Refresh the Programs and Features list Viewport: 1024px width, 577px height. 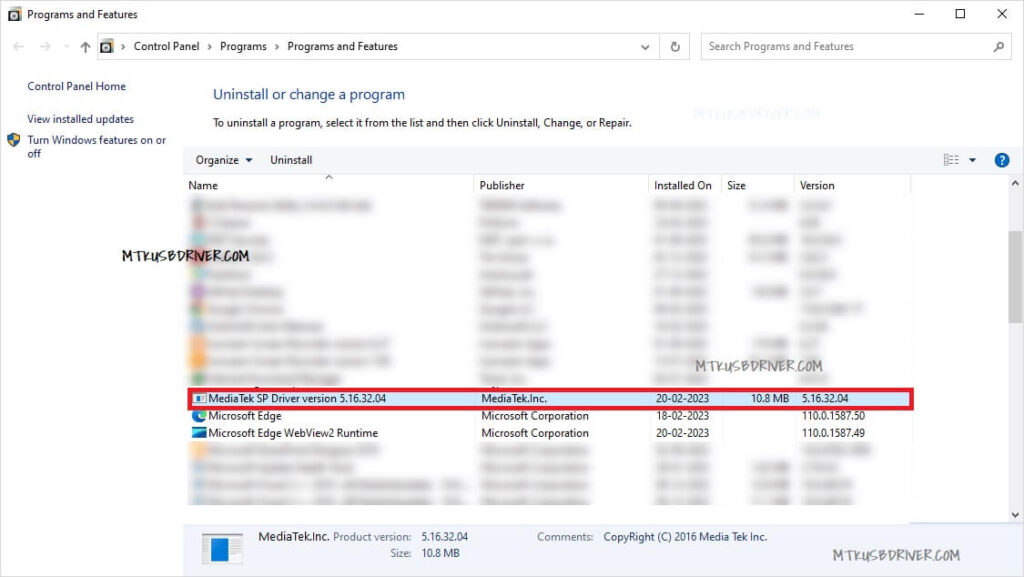[x=676, y=47]
